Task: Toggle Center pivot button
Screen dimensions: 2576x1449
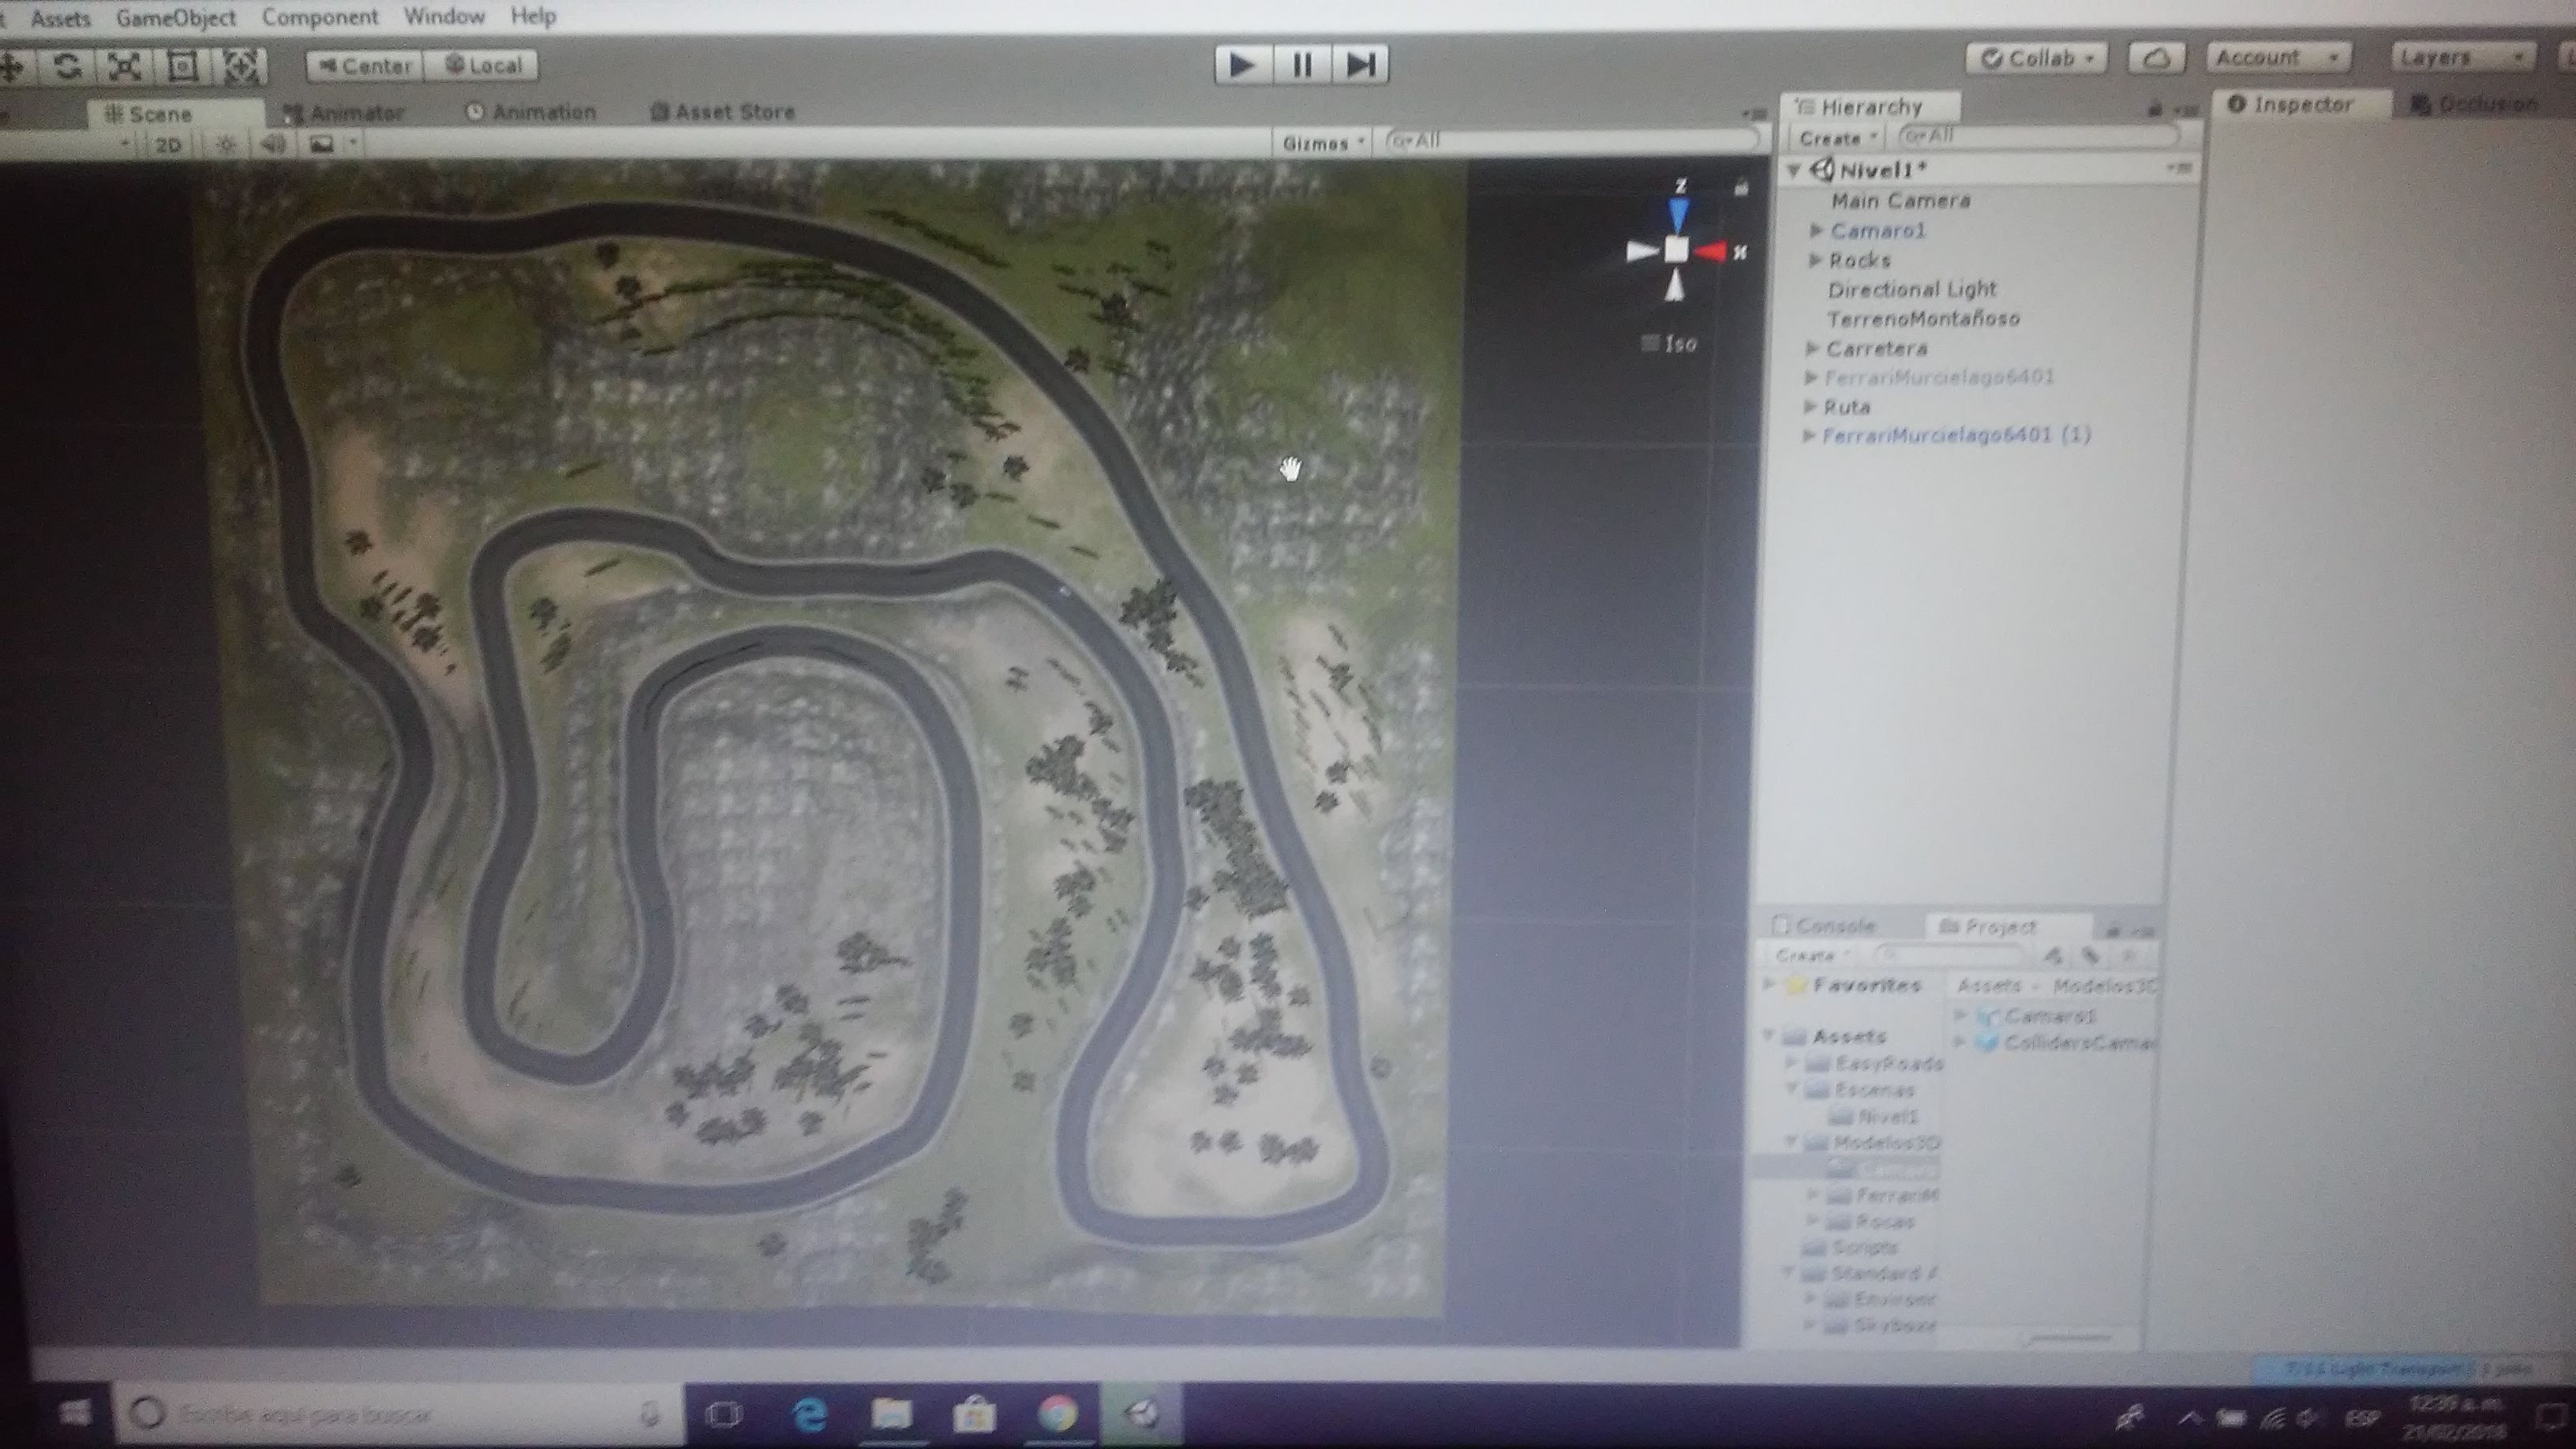Action: tap(365, 66)
